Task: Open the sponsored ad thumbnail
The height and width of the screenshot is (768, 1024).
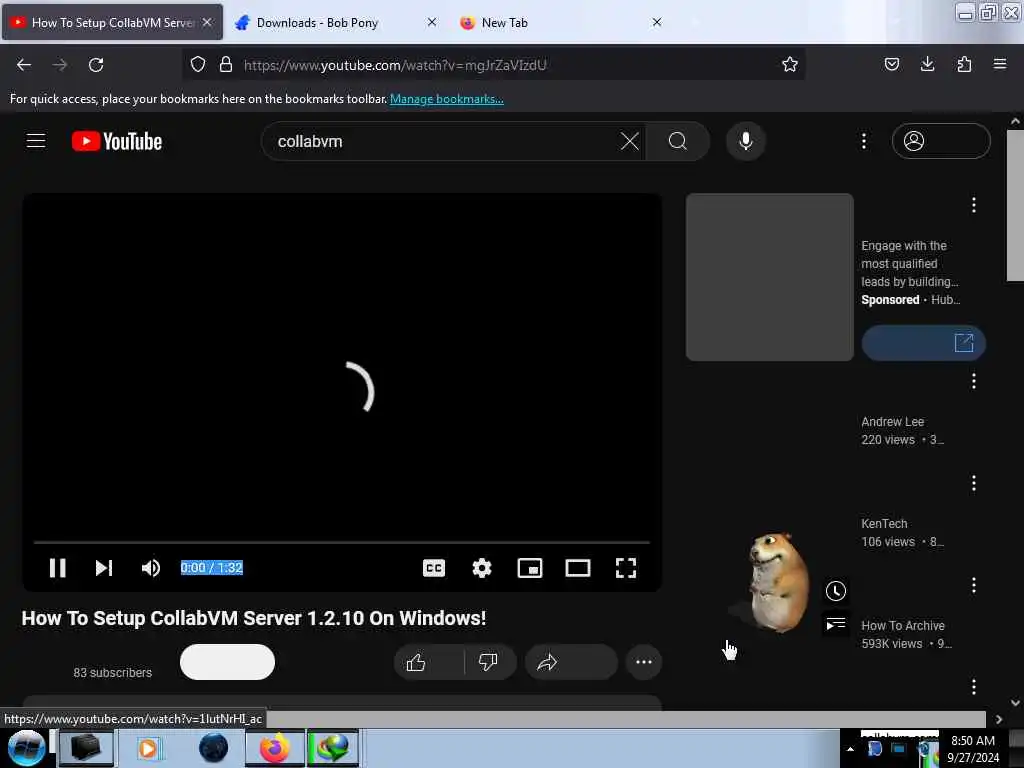Action: (770, 277)
